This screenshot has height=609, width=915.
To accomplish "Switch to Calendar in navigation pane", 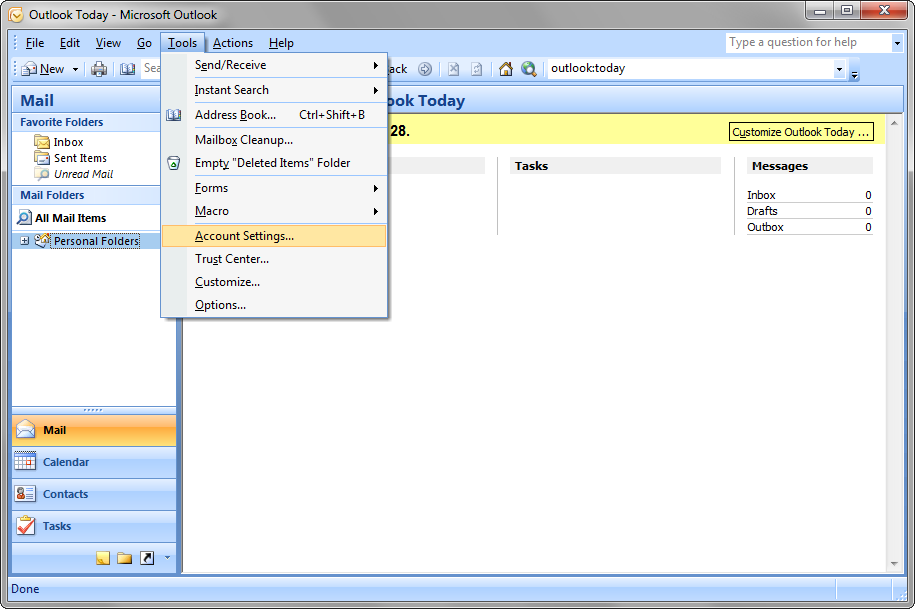I will (65, 462).
